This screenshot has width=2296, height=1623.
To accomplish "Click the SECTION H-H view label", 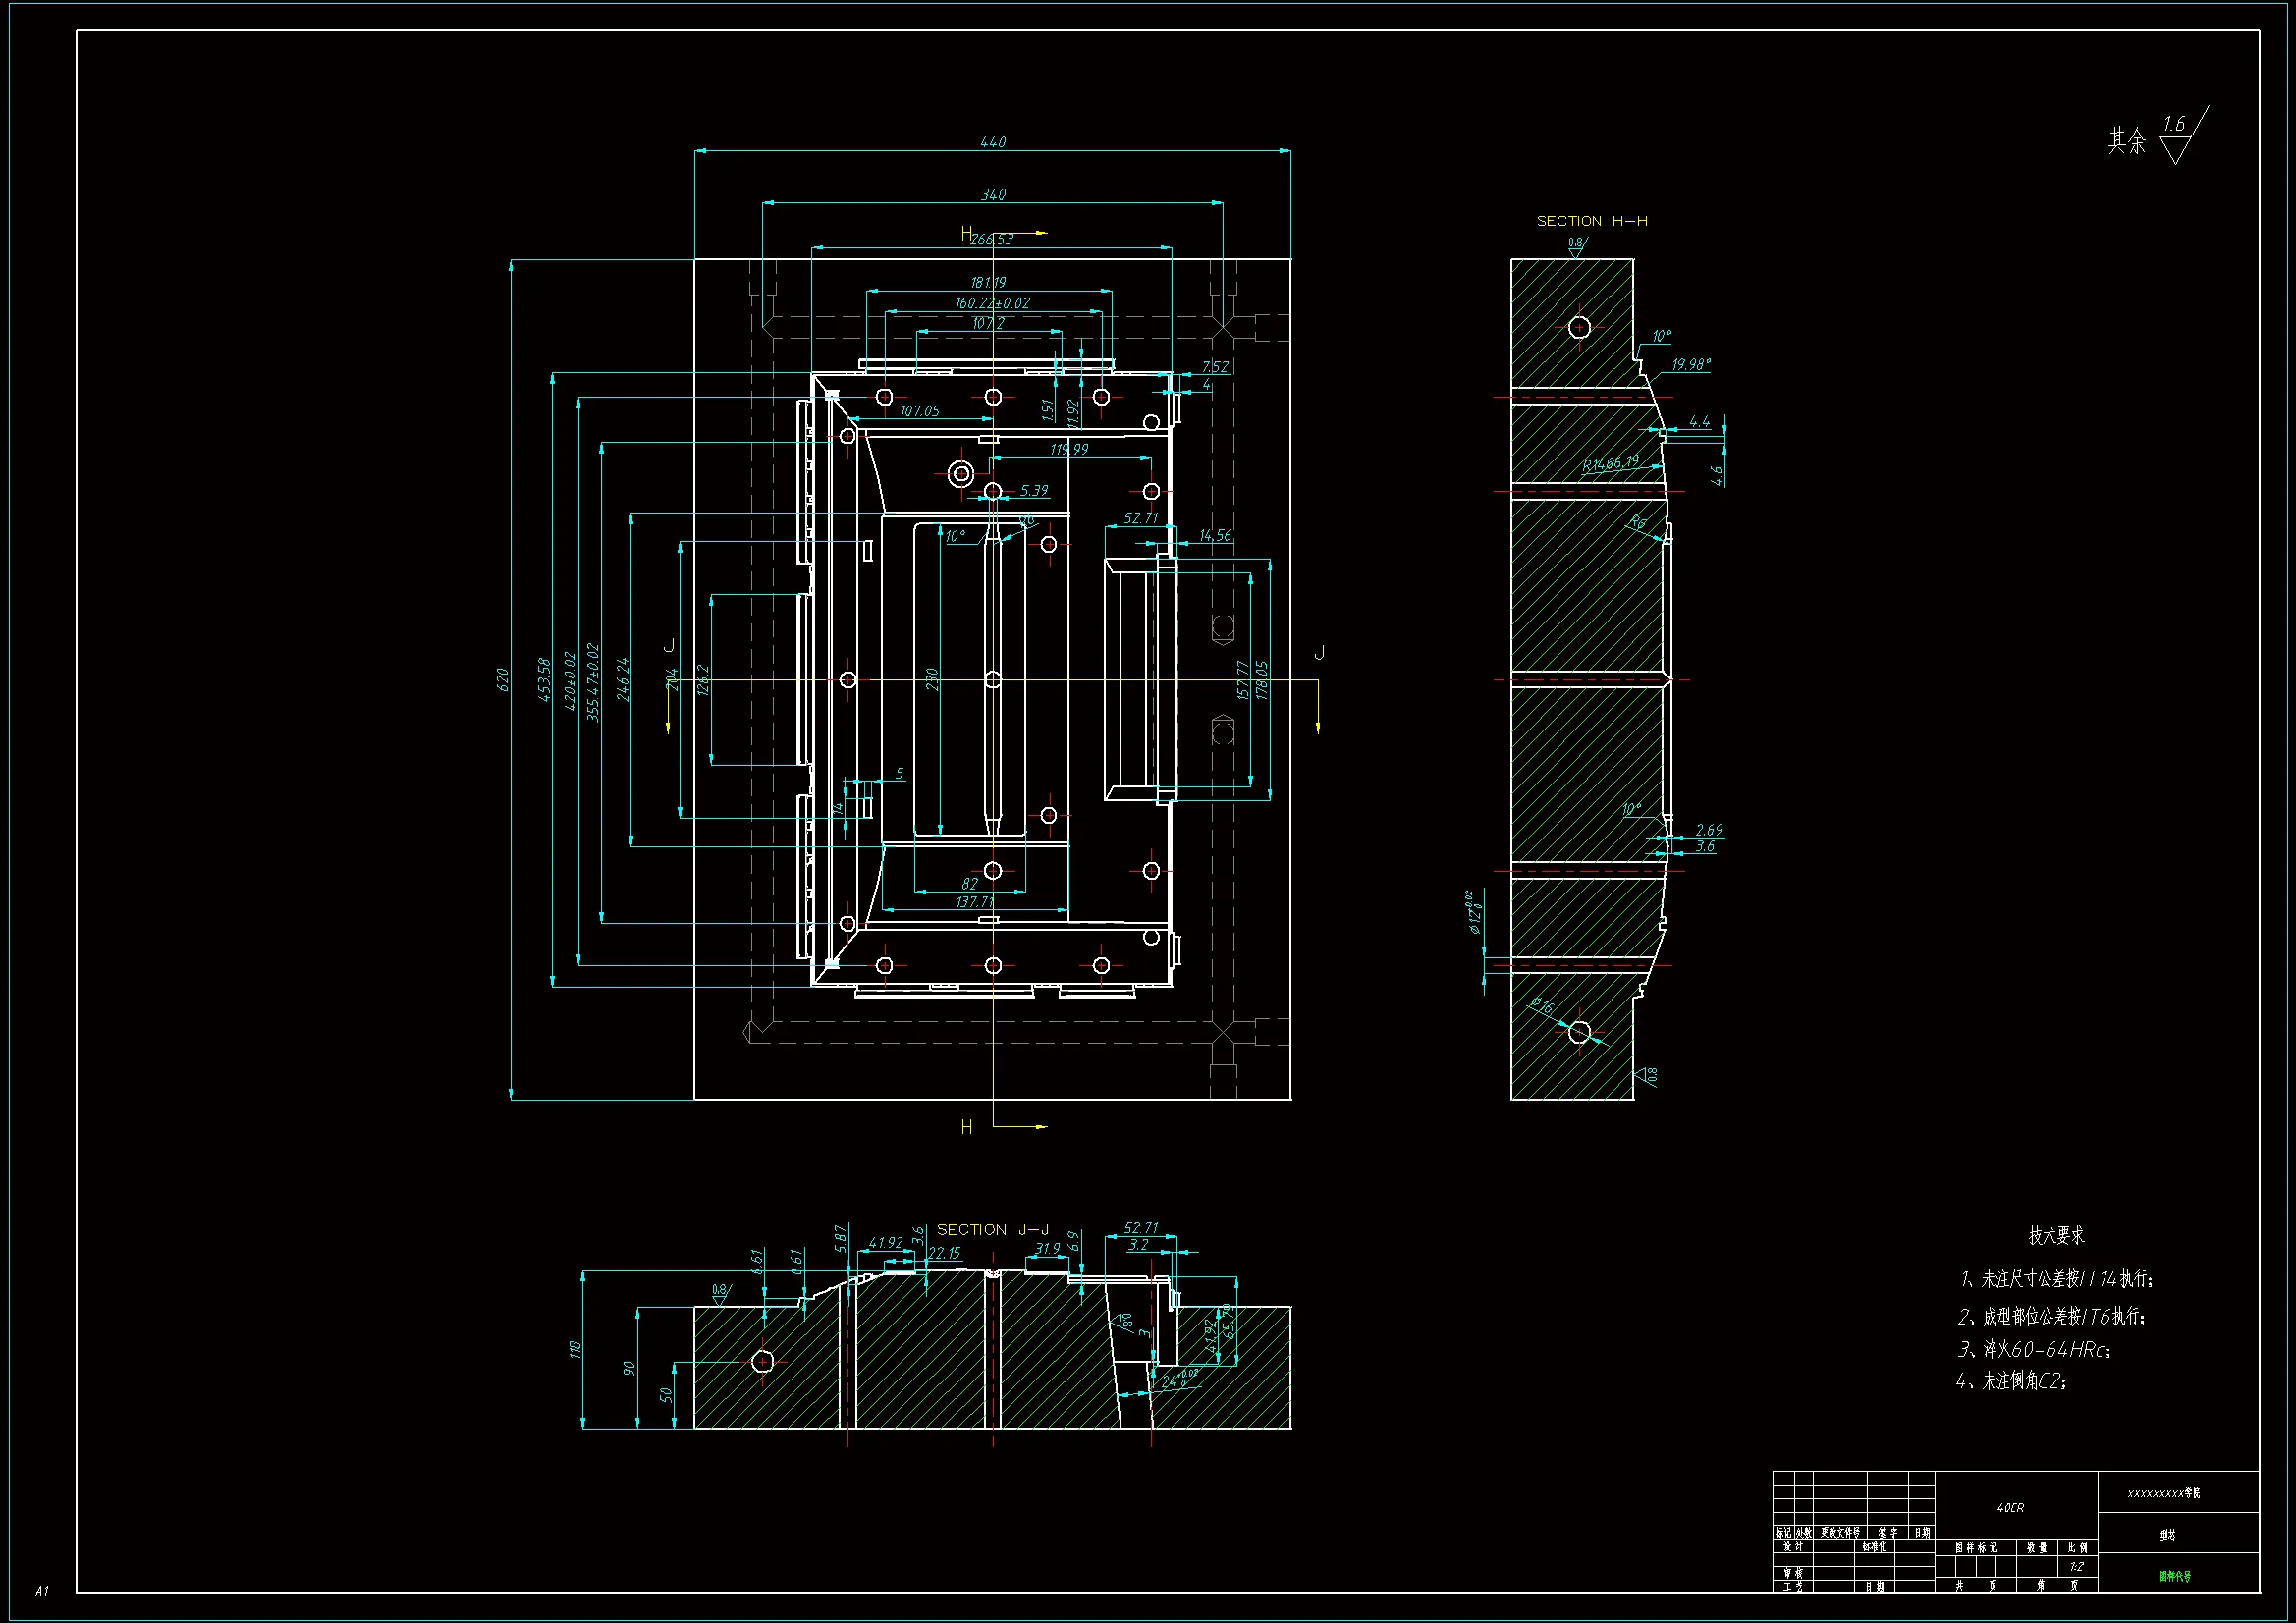I will pyautogui.click(x=1591, y=221).
